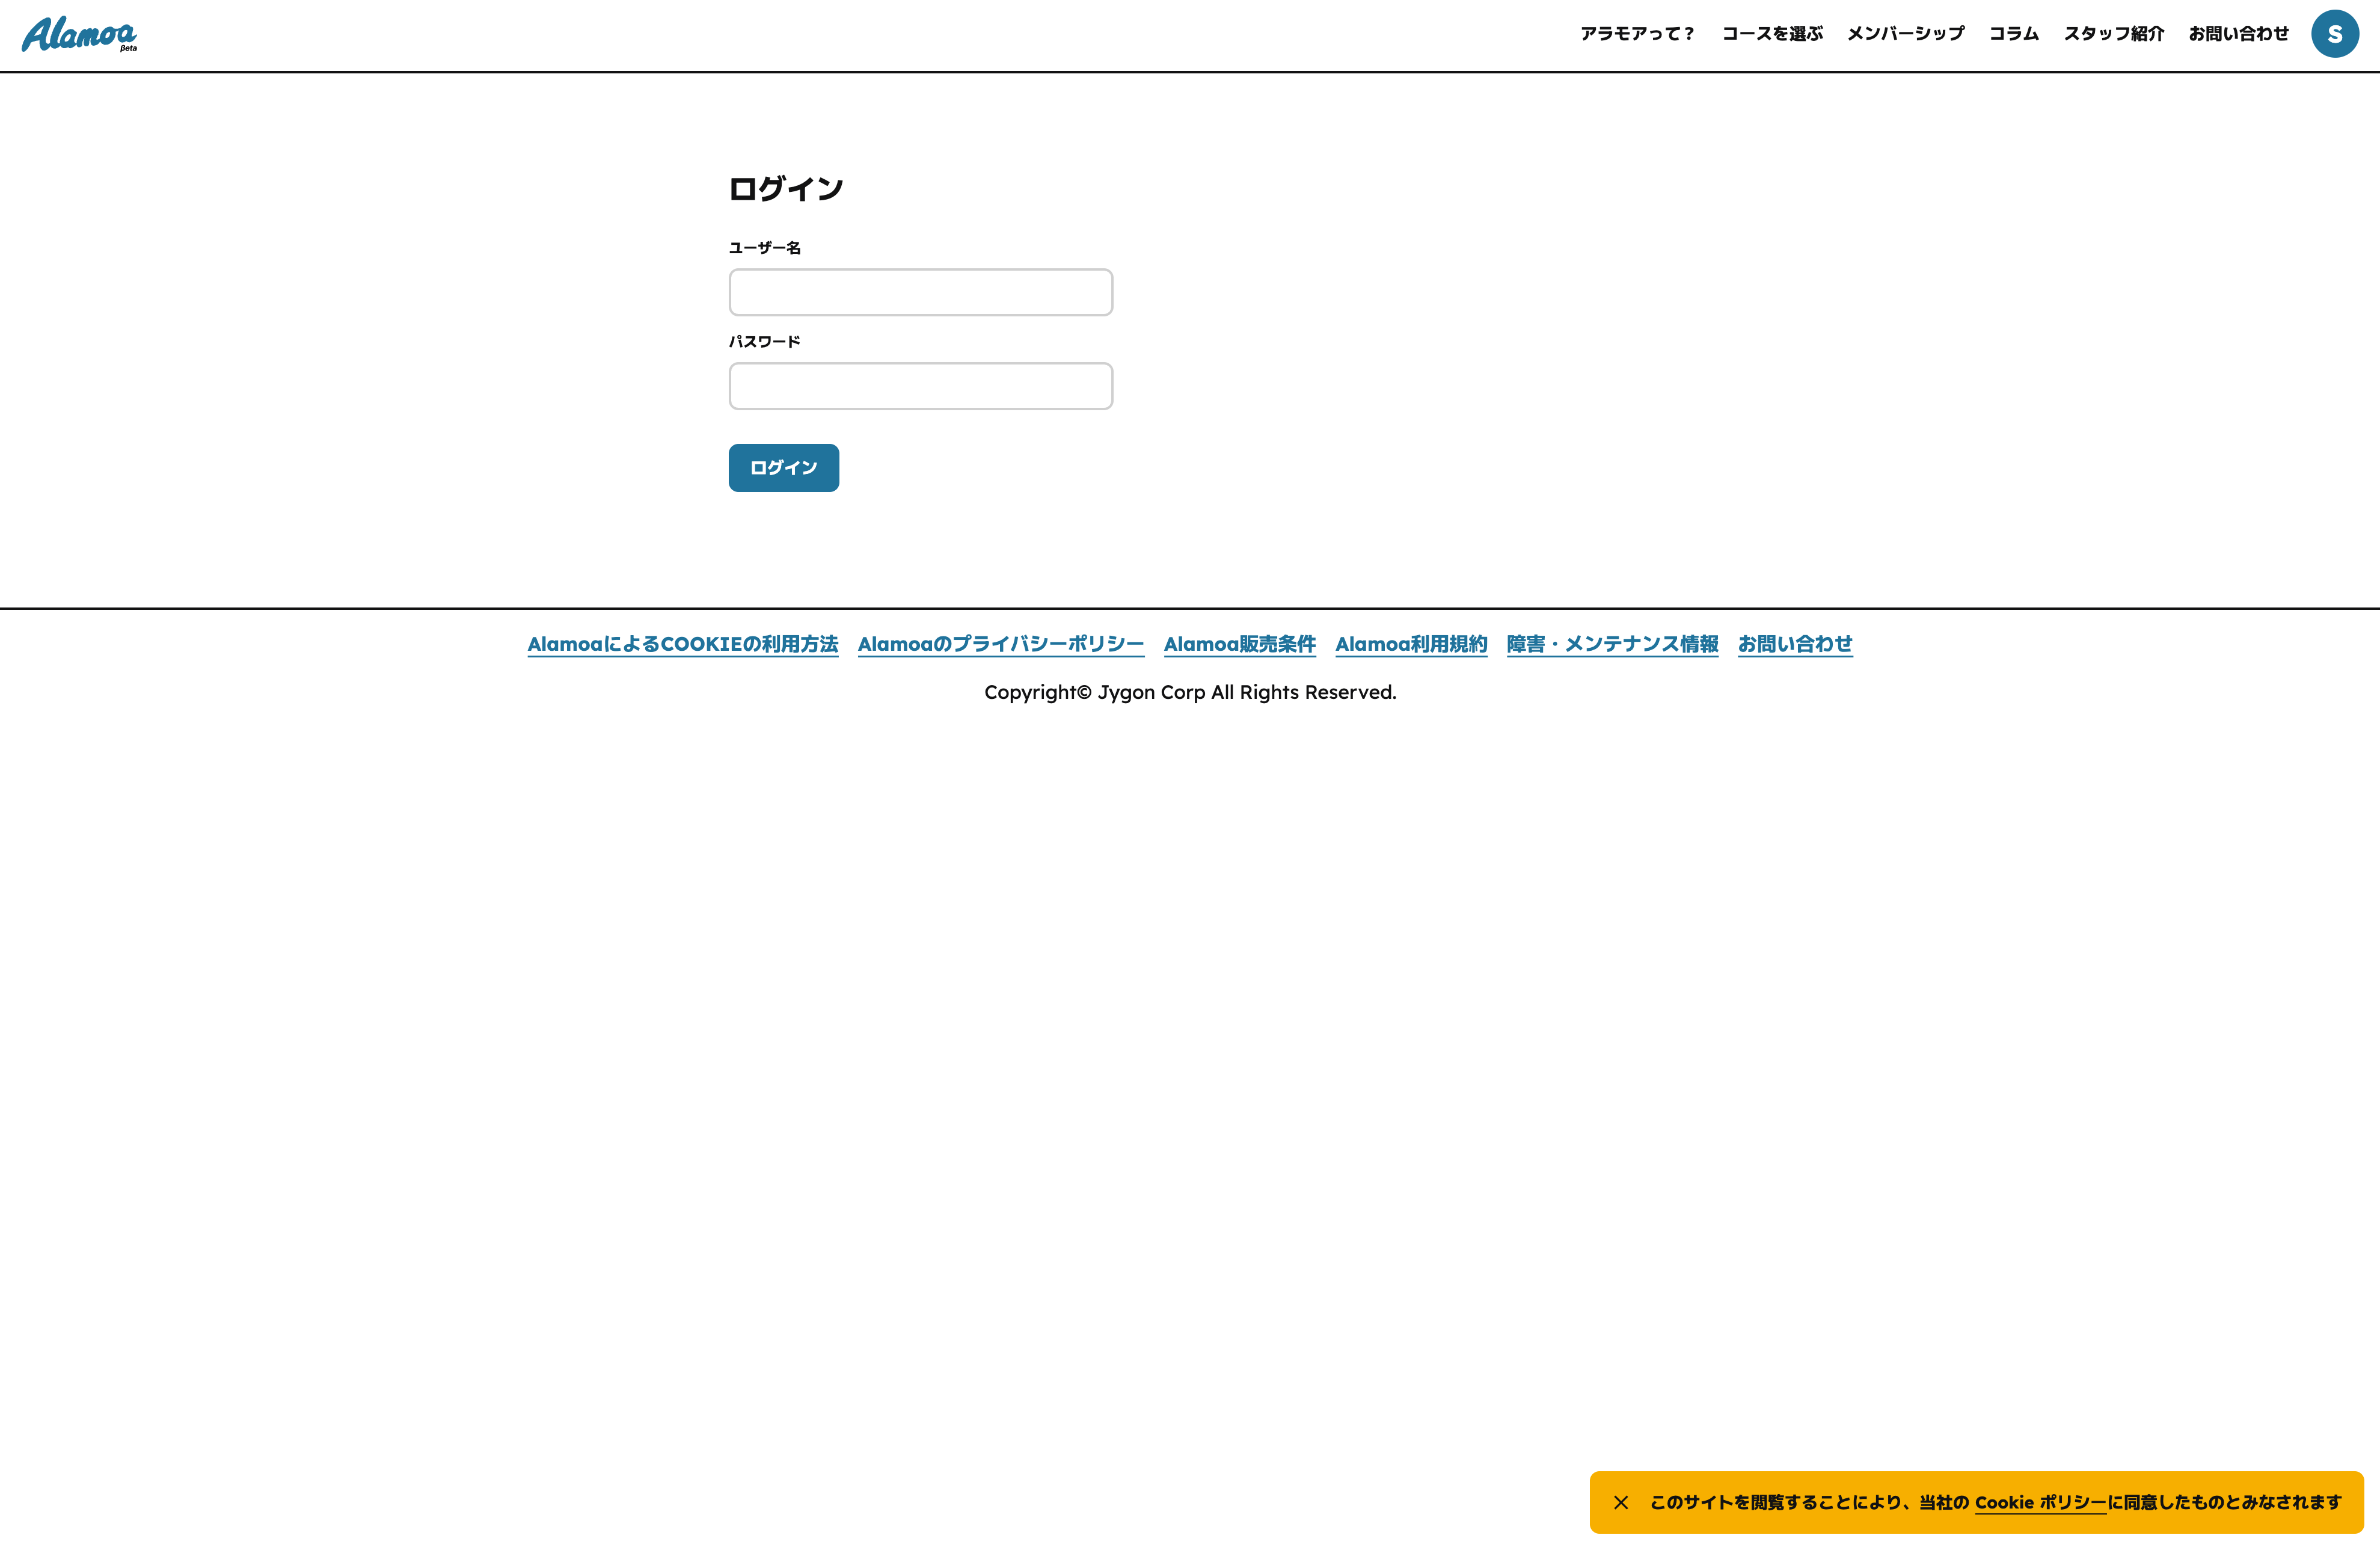
Task: Click お問い合わせ in the top navigation
Action: tap(2238, 34)
